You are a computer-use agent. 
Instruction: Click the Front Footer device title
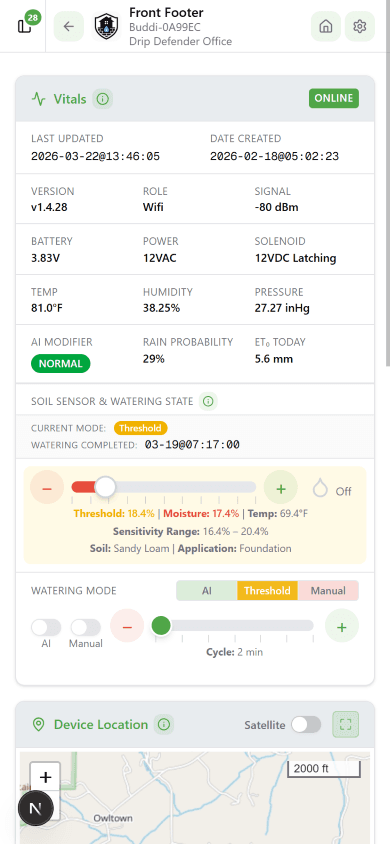click(x=166, y=12)
